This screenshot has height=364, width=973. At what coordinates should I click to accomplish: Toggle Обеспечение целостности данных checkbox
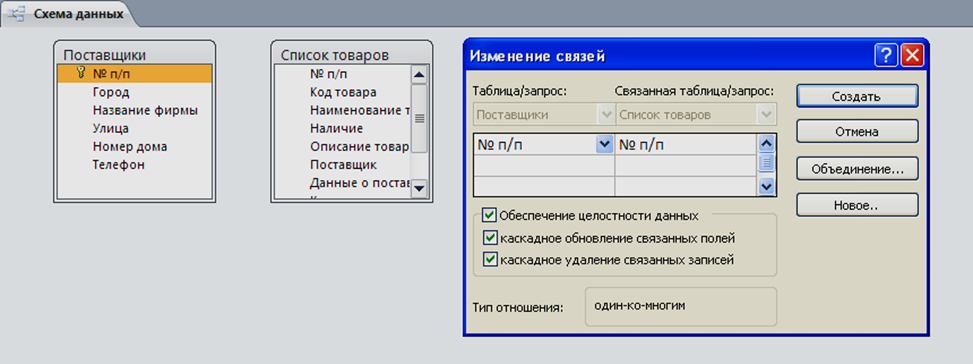pos(490,215)
